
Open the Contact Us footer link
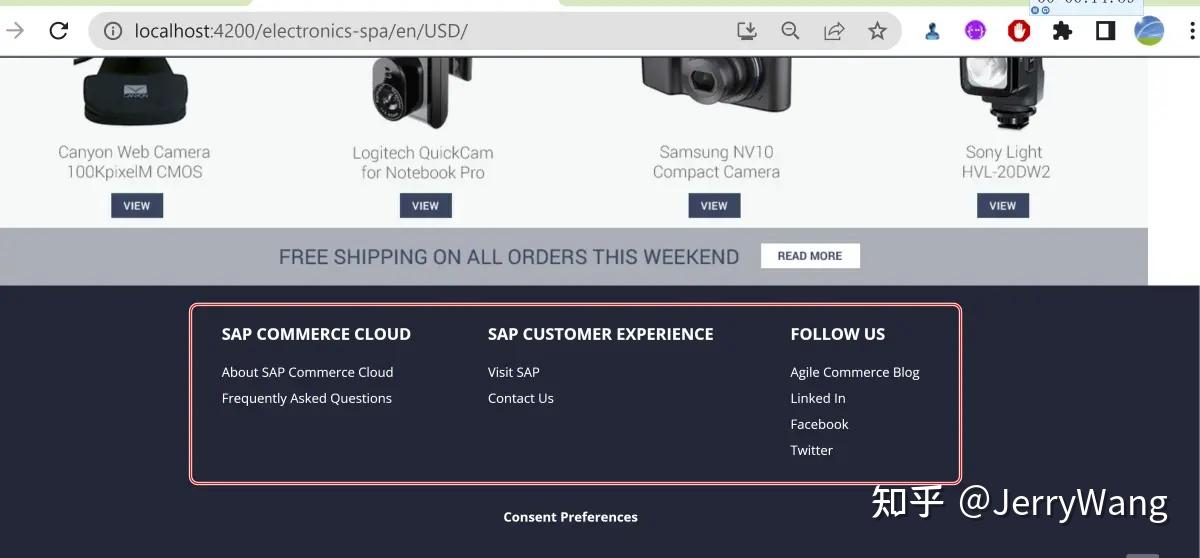520,398
